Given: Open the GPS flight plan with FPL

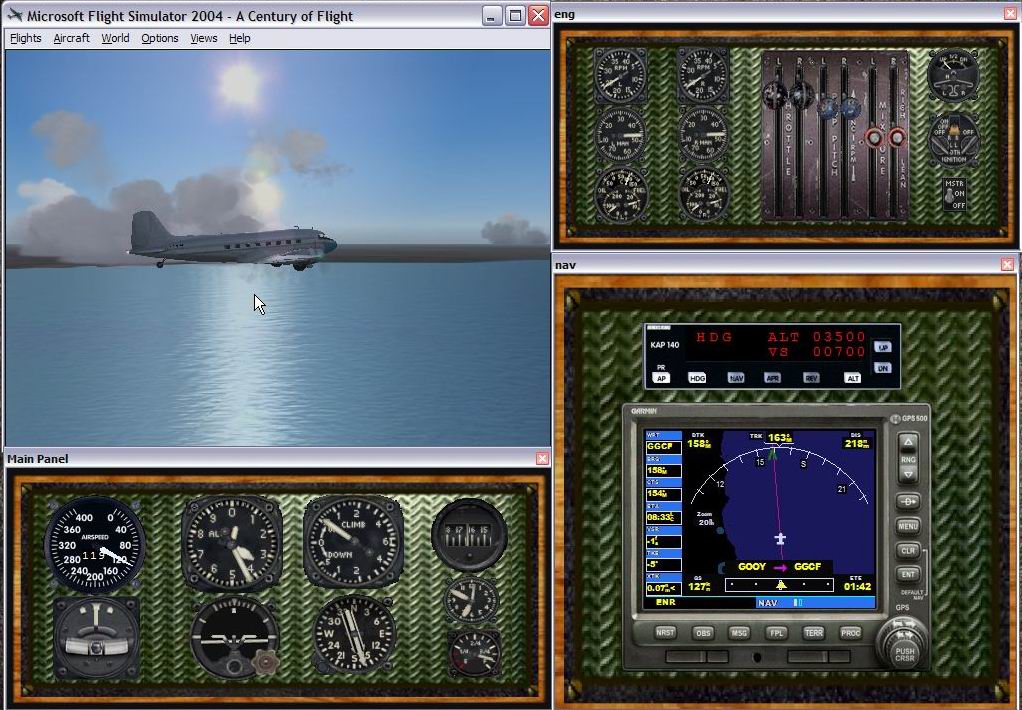Looking at the screenshot, I should (775, 633).
